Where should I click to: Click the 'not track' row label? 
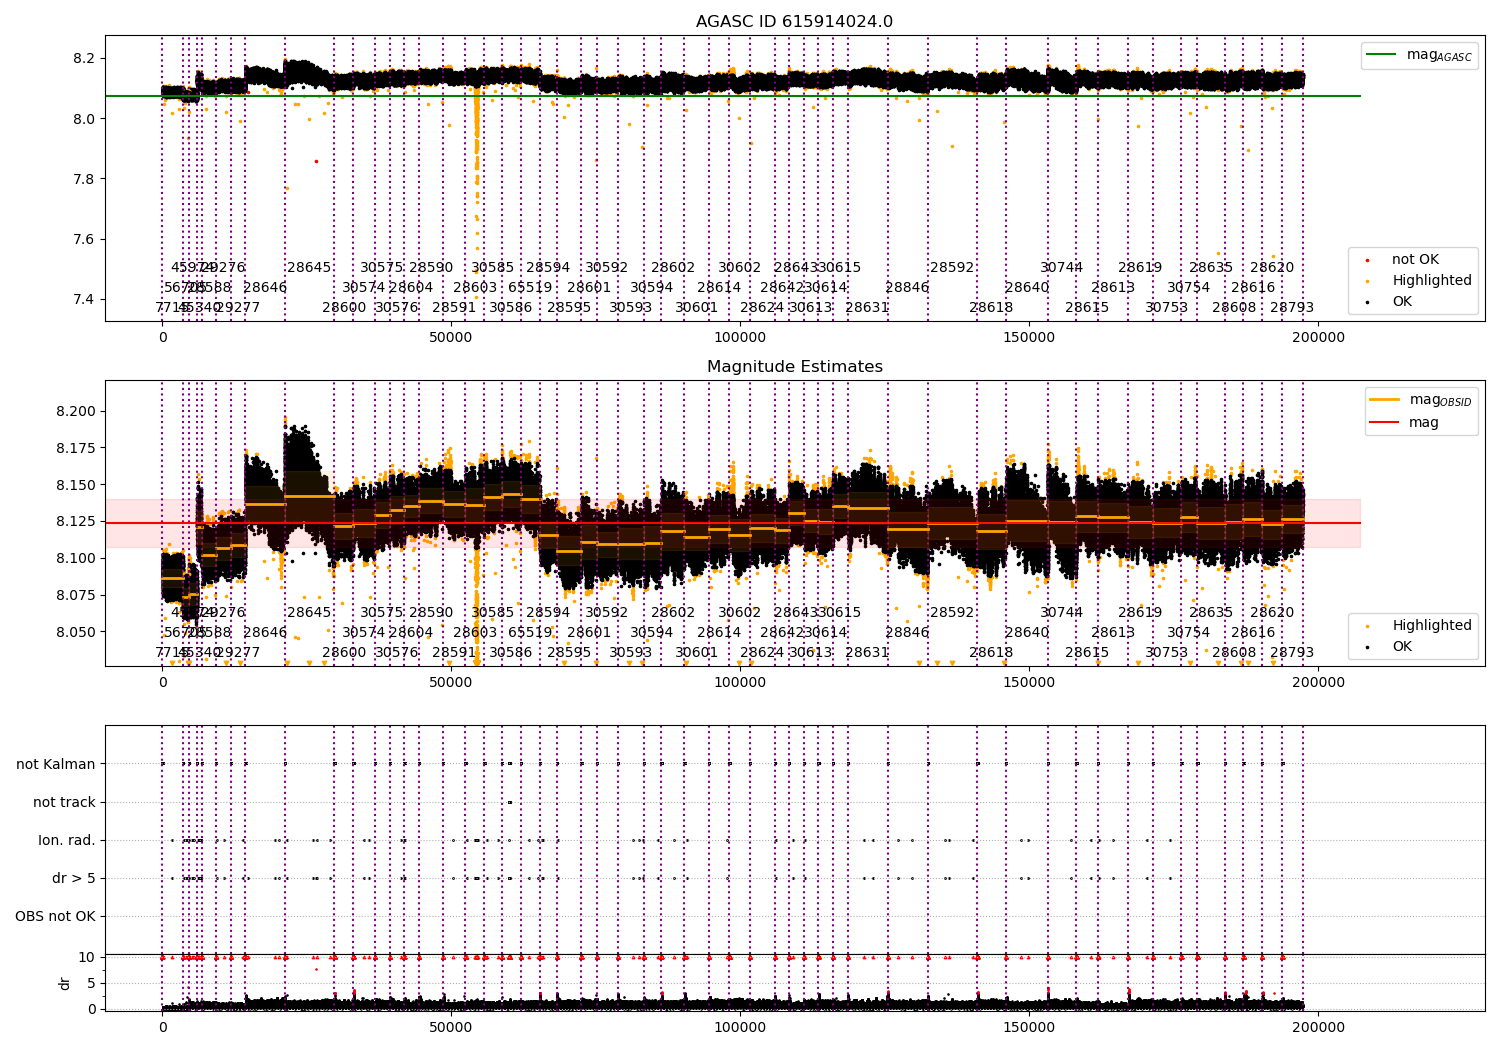pyautogui.click(x=64, y=802)
